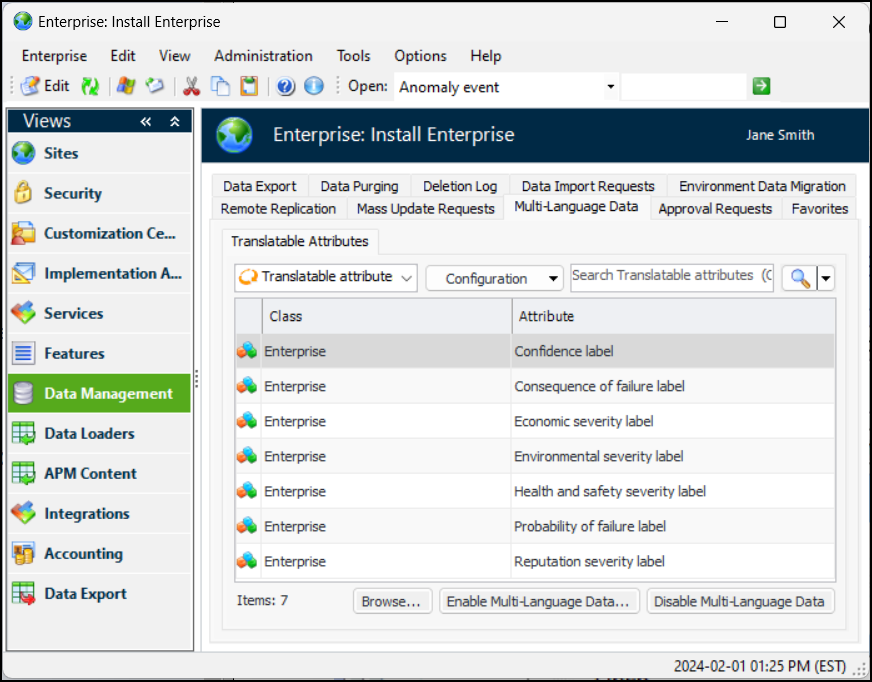This screenshot has height=682, width=872.
Task: Expand the Configuration dropdown
Action: 494,278
